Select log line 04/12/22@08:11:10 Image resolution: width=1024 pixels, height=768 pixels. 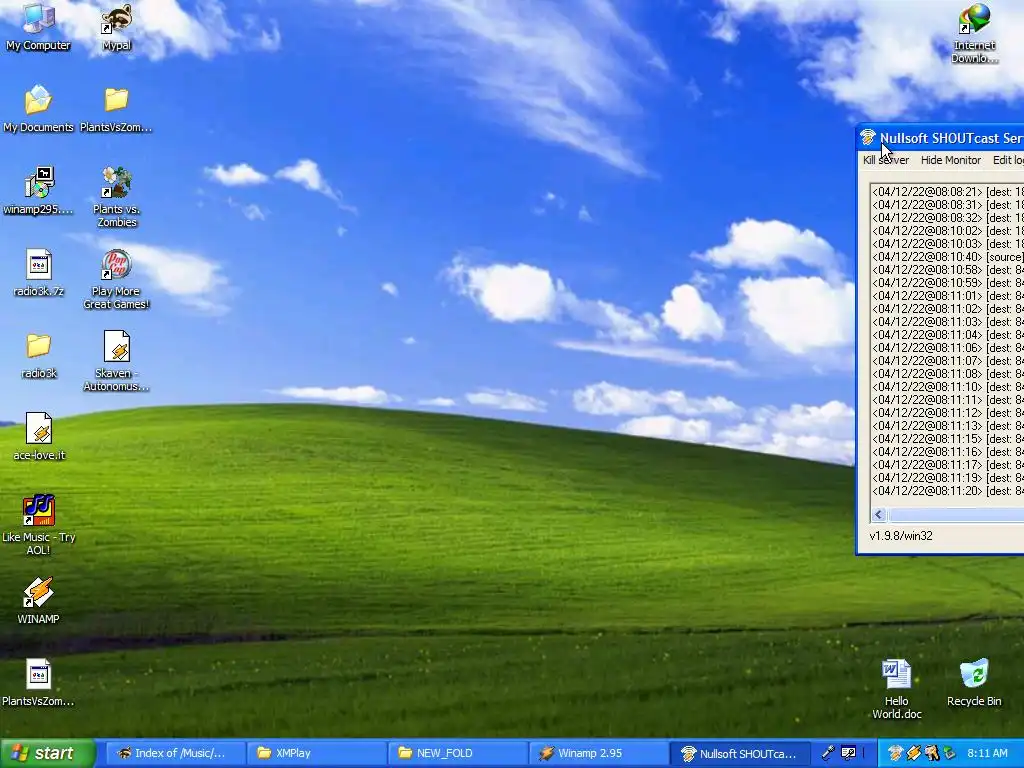947,387
